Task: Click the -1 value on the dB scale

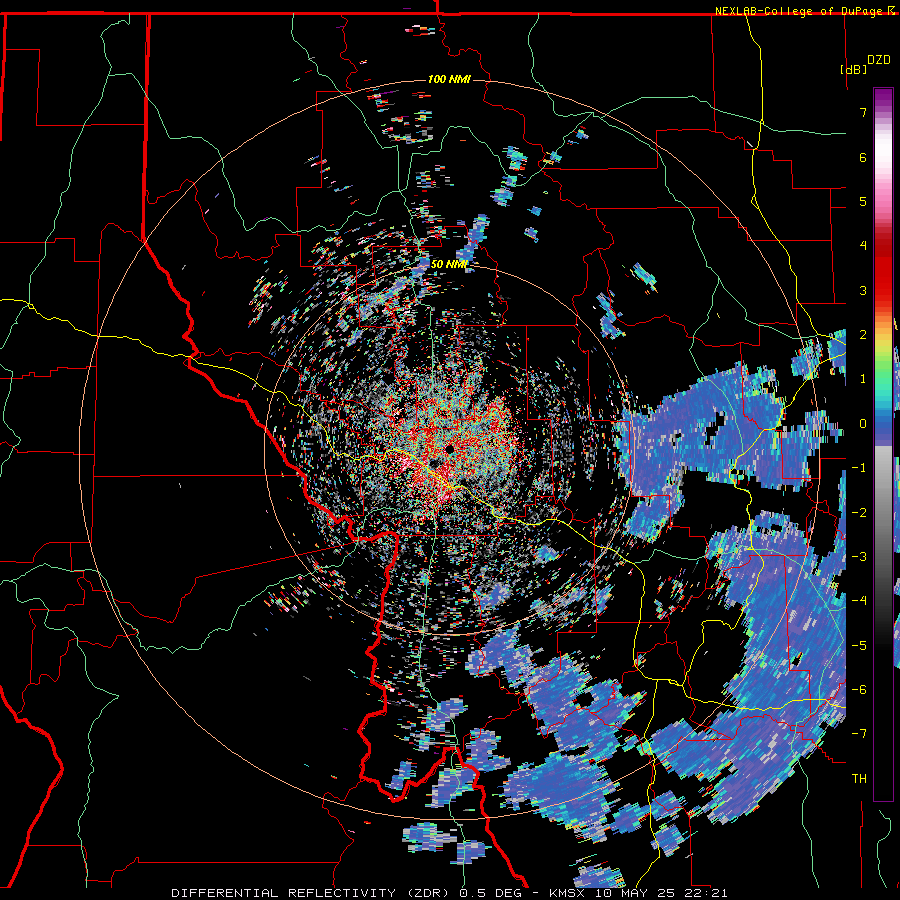Action: [x=859, y=468]
